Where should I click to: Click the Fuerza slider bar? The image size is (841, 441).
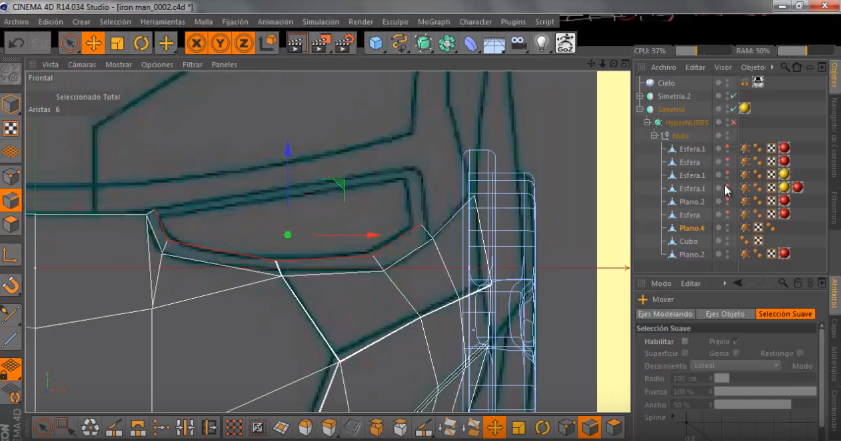pos(765,391)
